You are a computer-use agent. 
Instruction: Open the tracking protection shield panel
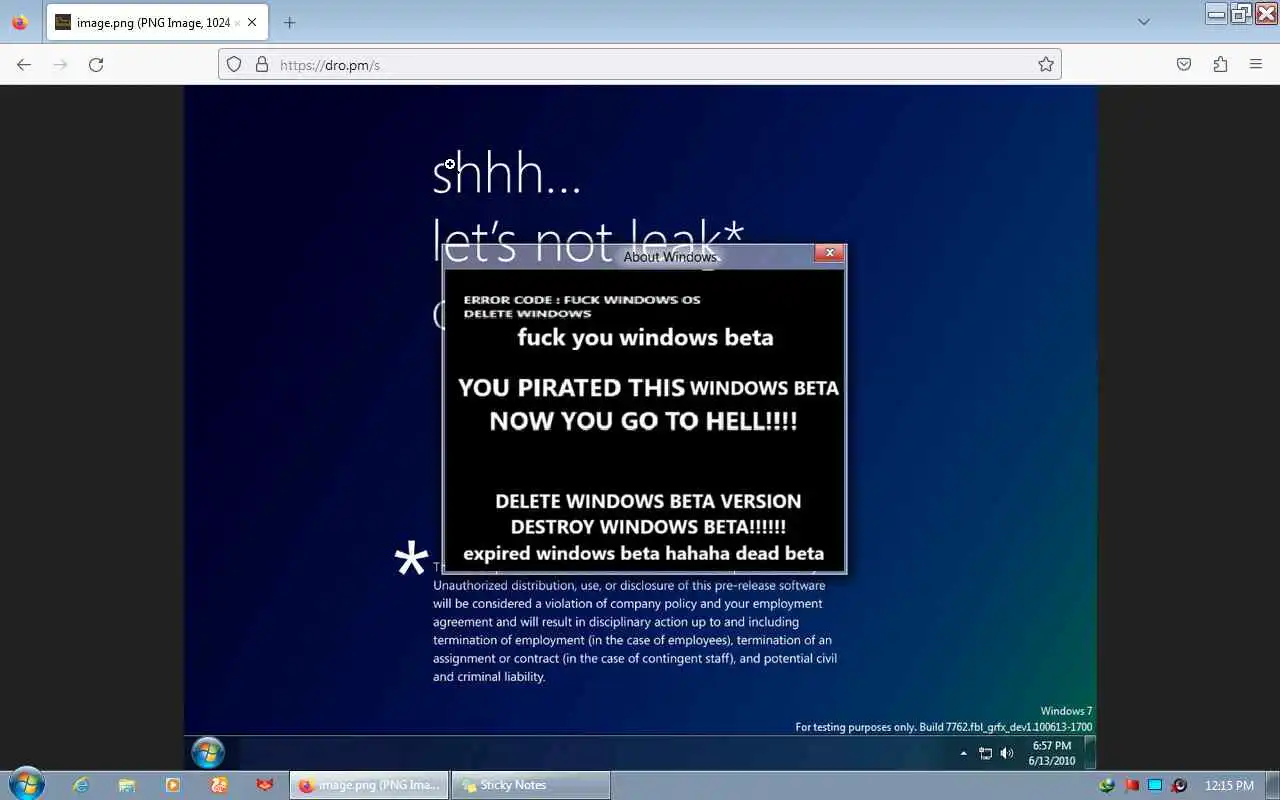(x=234, y=64)
